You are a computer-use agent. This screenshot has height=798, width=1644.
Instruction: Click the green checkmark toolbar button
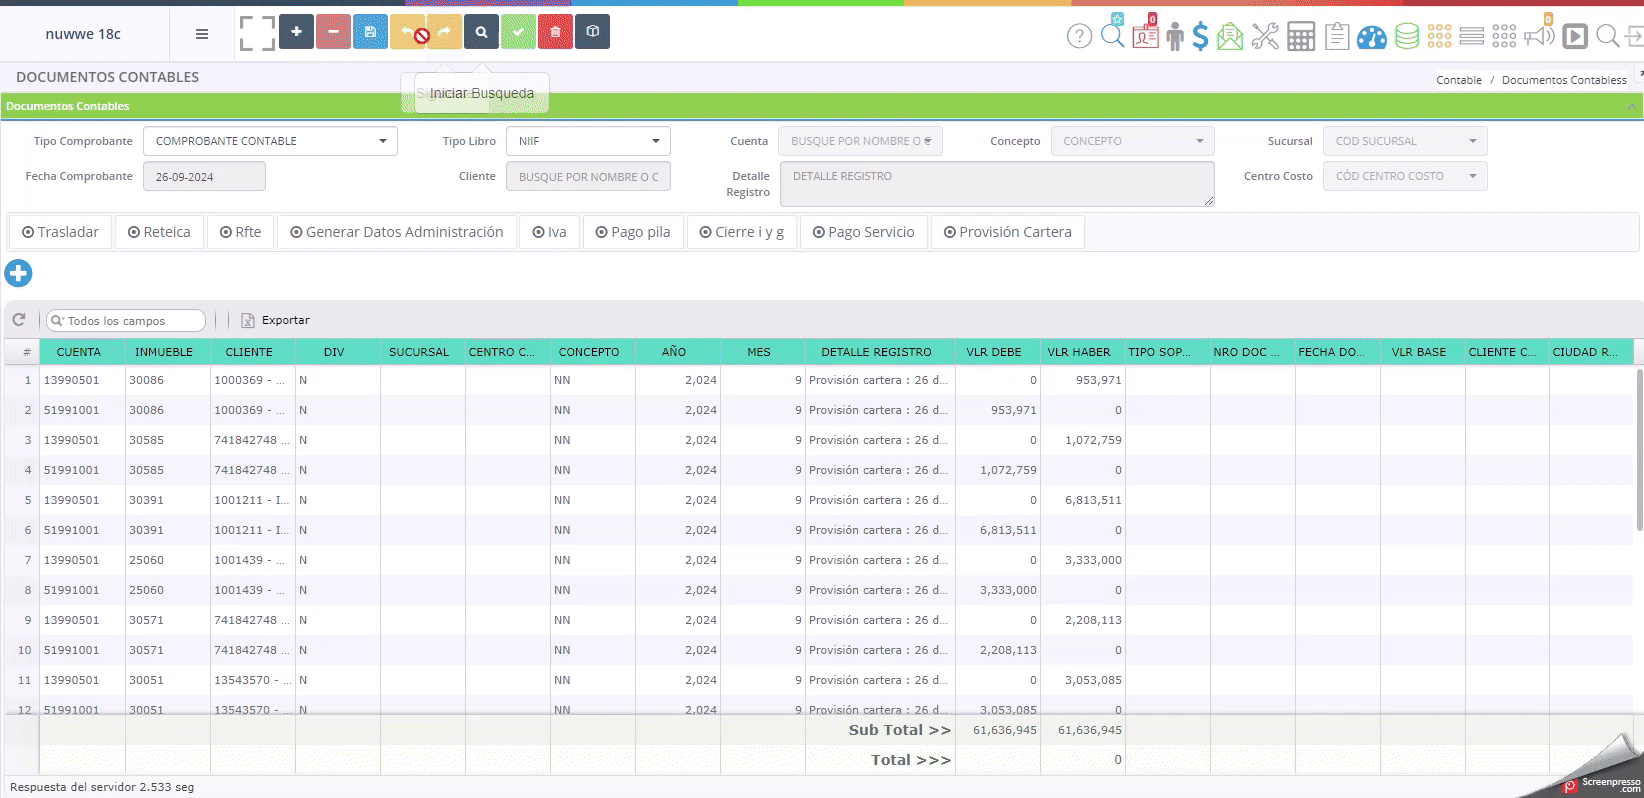tap(518, 32)
